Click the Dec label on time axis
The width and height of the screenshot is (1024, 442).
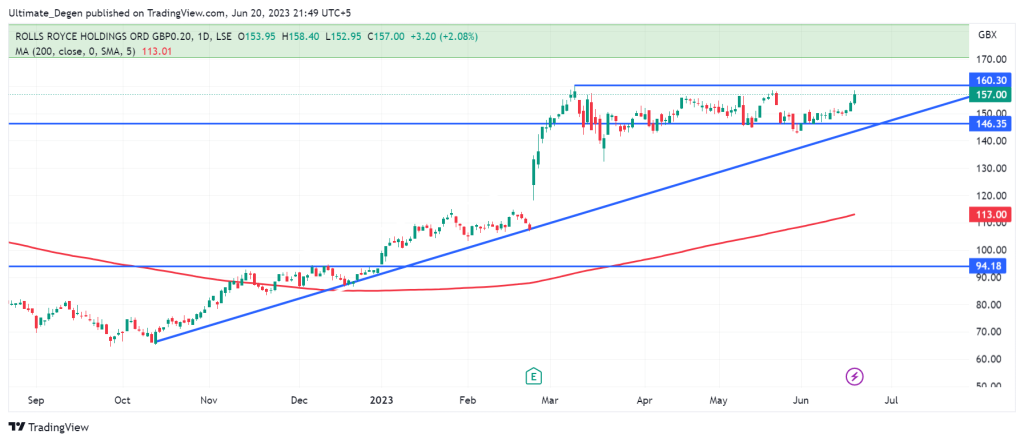click(298, 402)
